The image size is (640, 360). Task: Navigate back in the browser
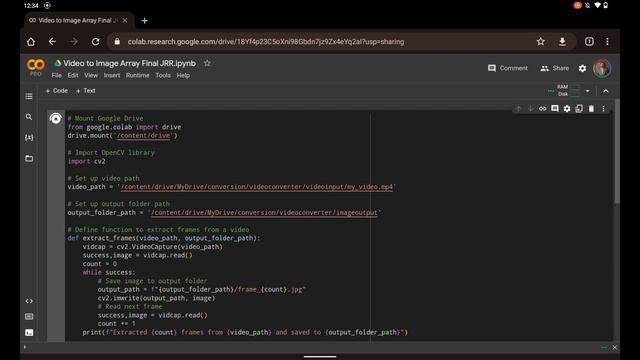[52, 42]
